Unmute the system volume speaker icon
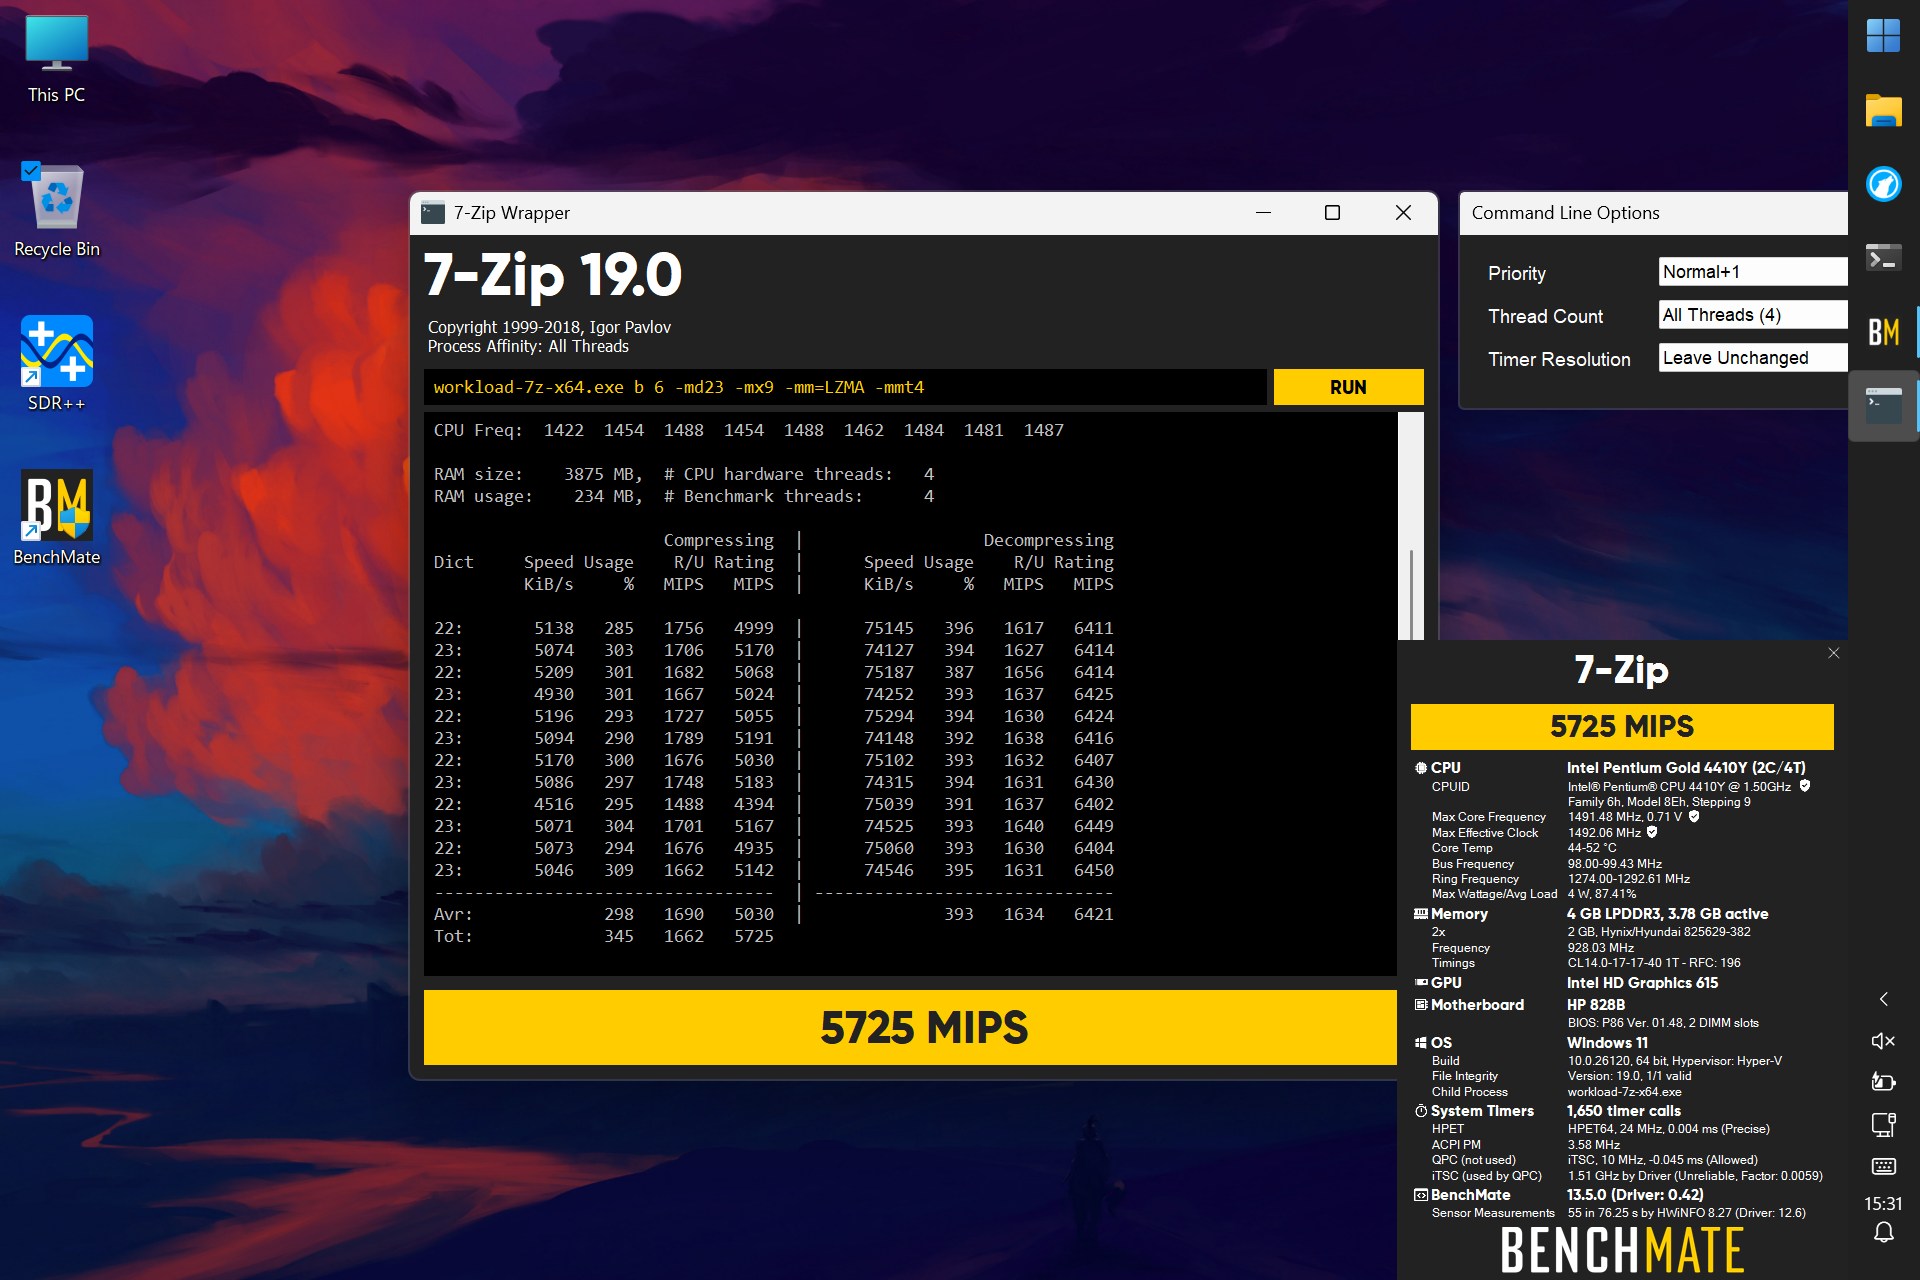1920x1280 pixels. pos(1883,1041)
